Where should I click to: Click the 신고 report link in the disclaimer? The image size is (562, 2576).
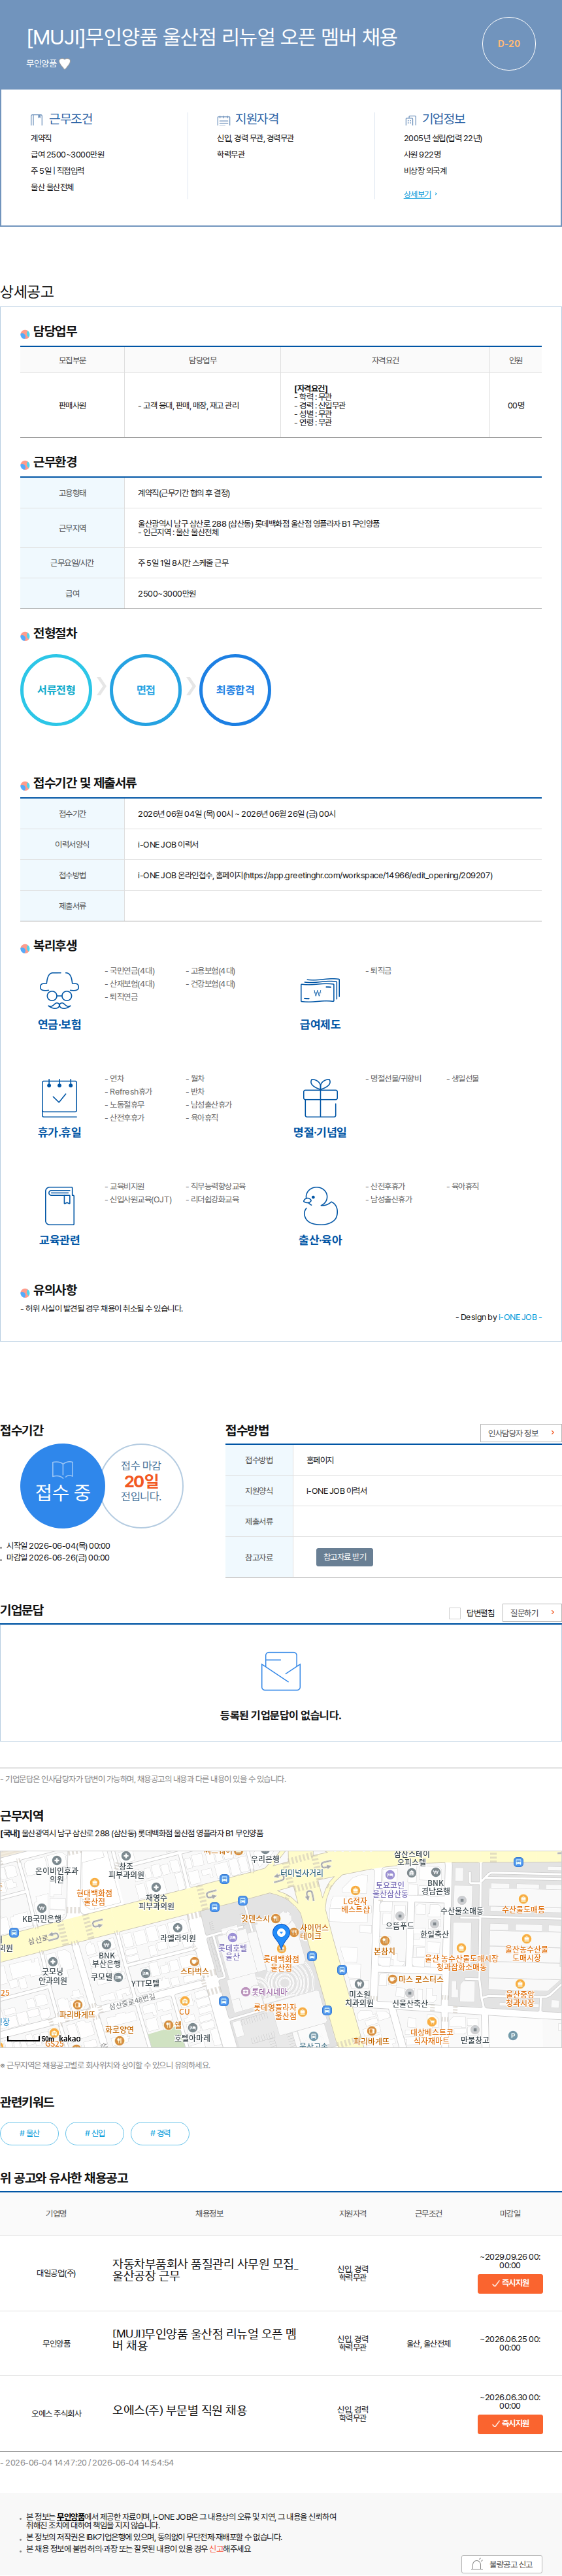[215, 2548]
